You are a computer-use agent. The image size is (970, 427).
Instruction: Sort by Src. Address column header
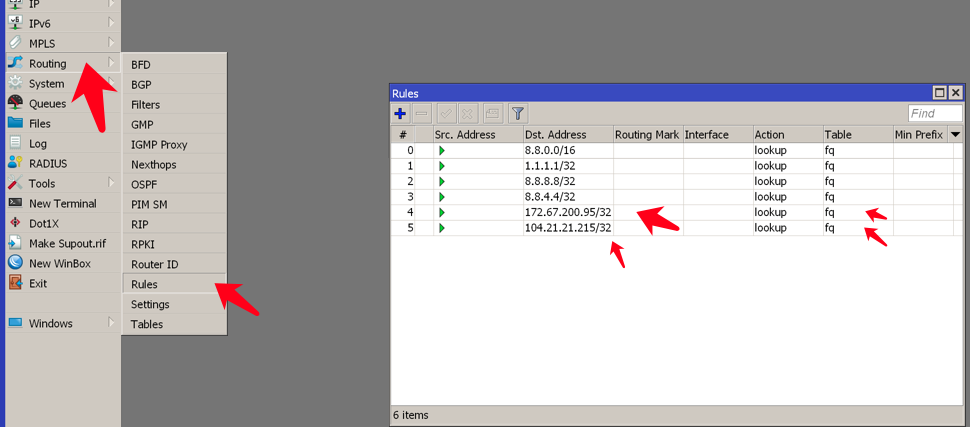tap(478, 134)
